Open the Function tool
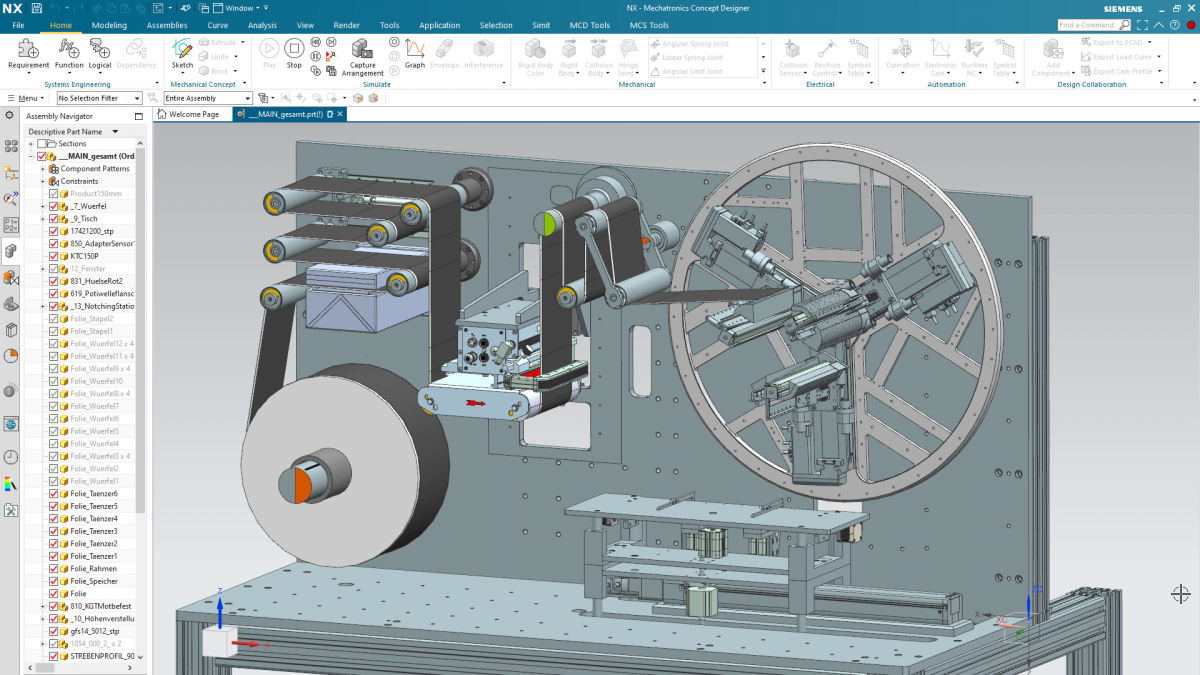 click(69, 55)
